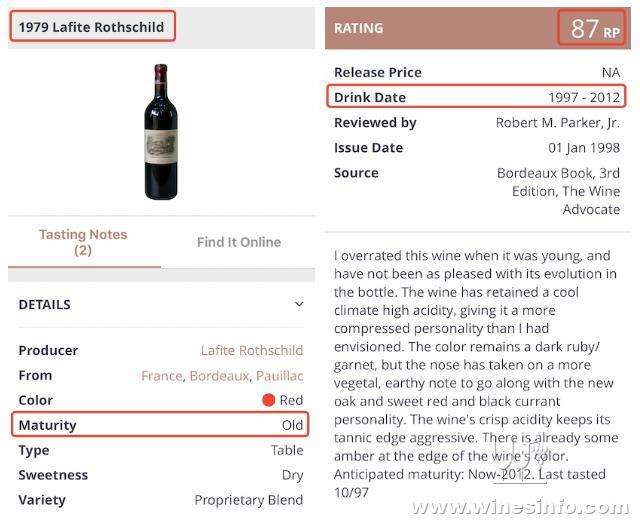Follow the Pauillac appellation link
The width and height of the screenshot is (640, 526).
(280, 375)
